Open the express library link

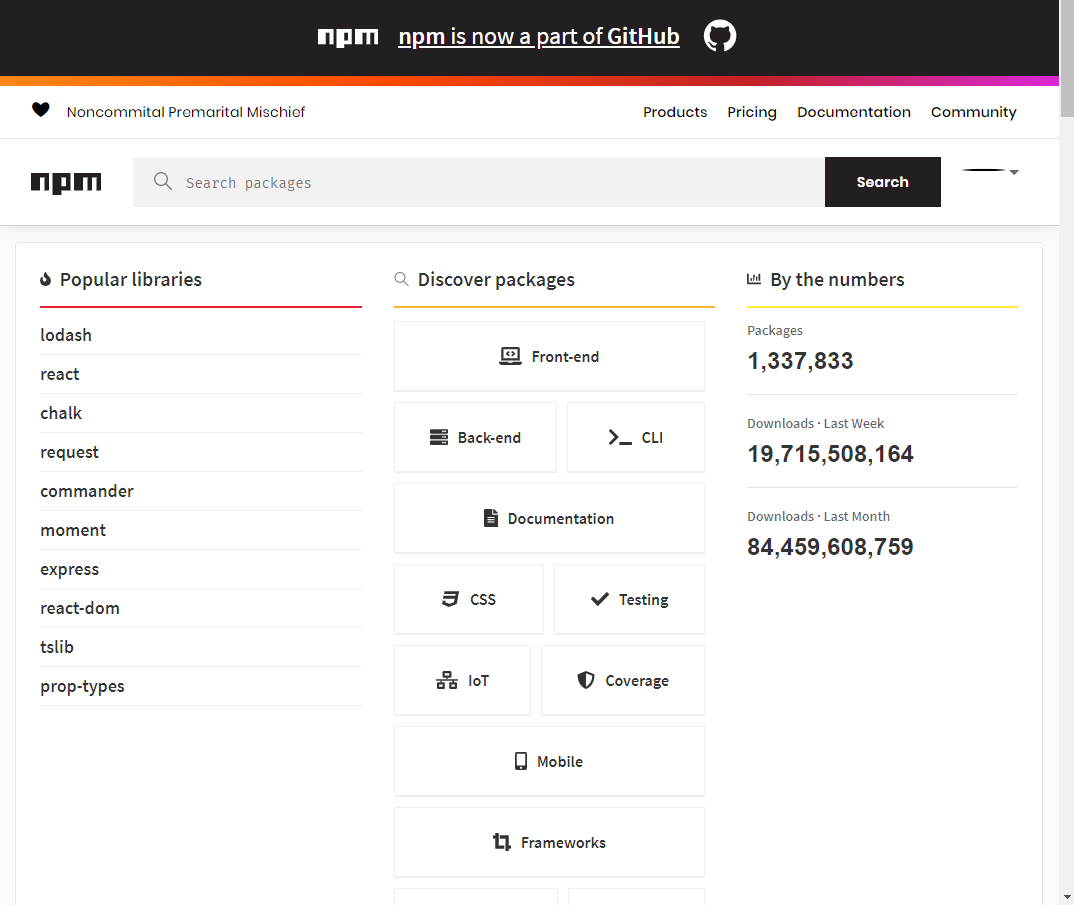(69, 569)
